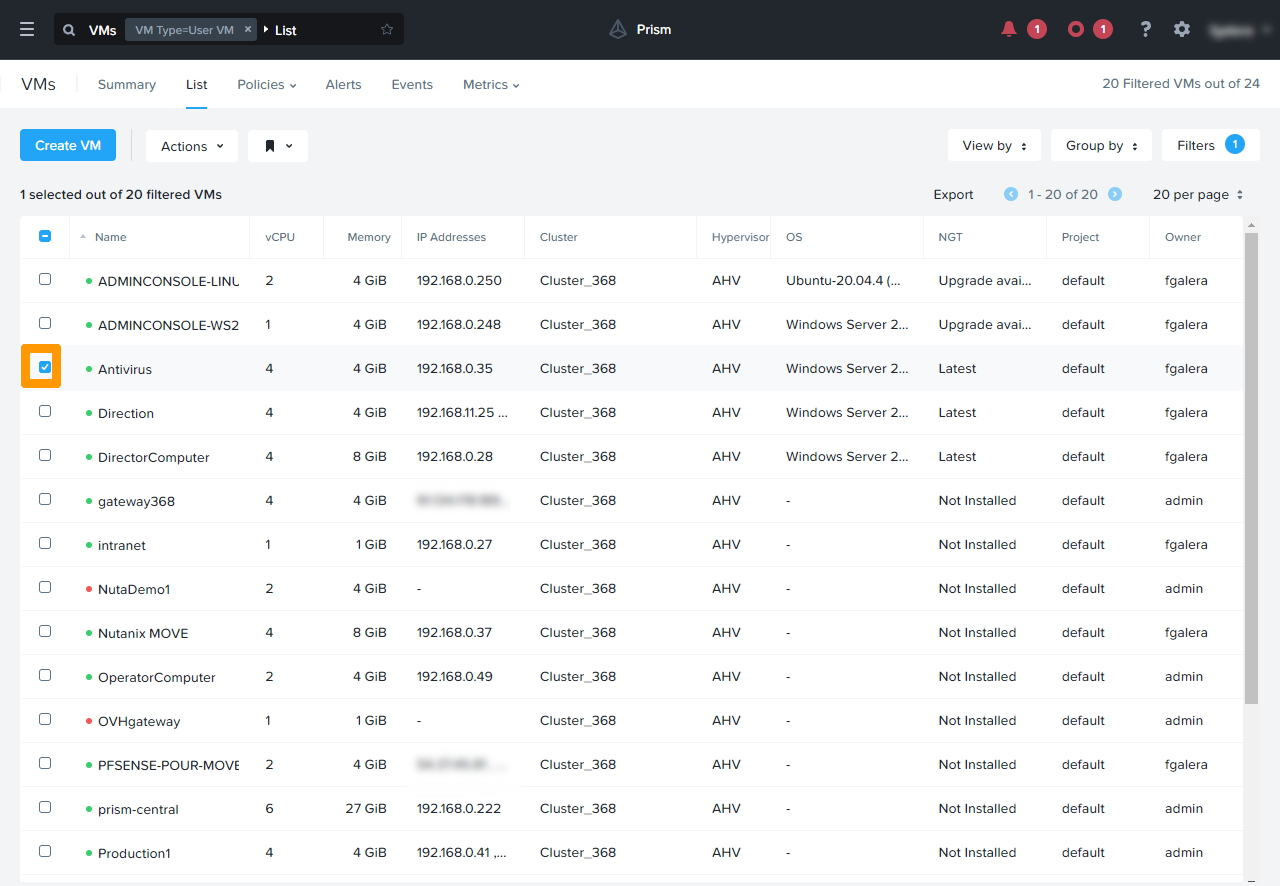Open the Prism help menu
1280x886 pixels.
coord(1145,29)
